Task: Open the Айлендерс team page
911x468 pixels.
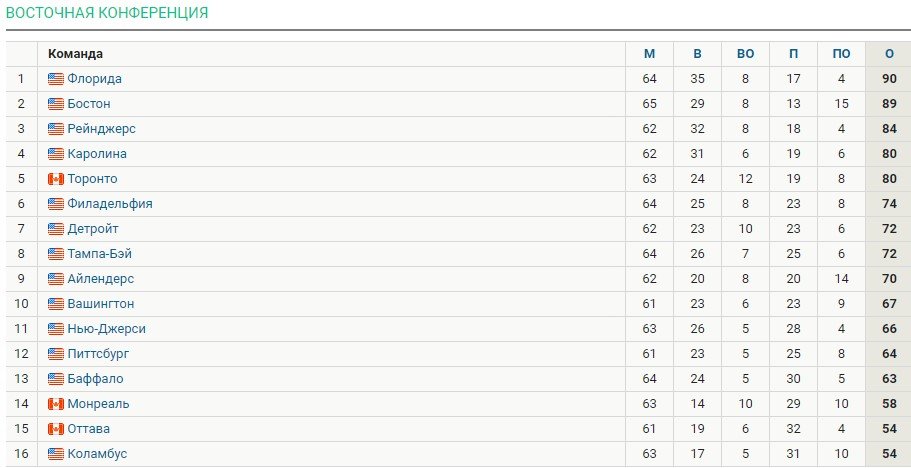Action: pyautogui.click(x=100, y=279)
